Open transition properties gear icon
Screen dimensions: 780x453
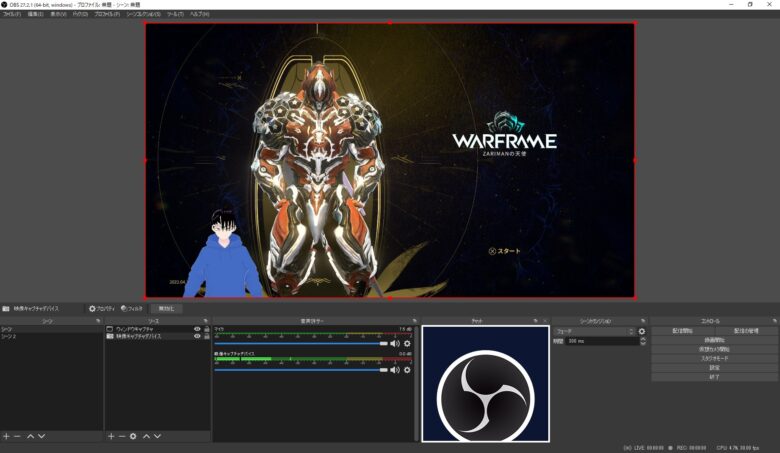click(x=642, y=331)
